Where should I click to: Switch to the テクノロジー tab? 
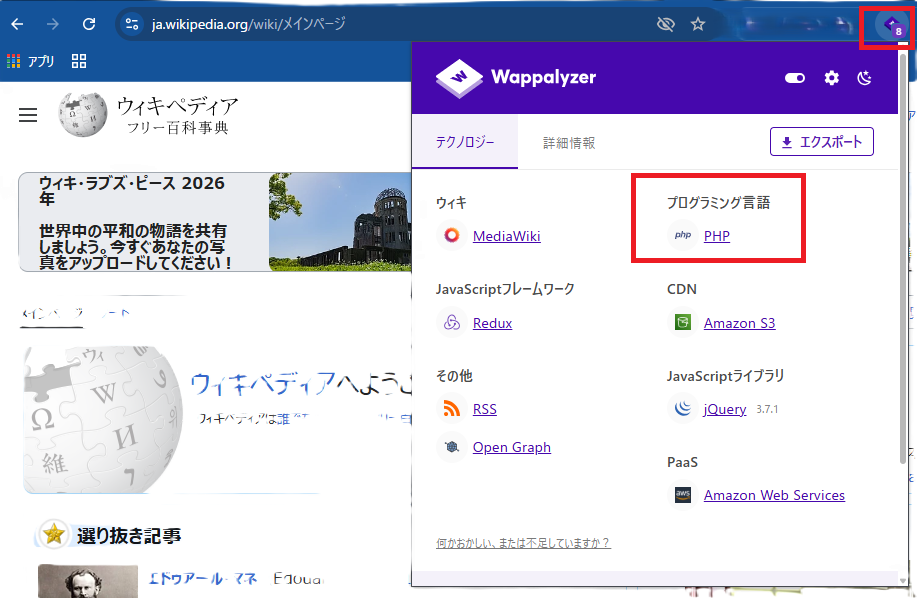click(x=465, y=142)
